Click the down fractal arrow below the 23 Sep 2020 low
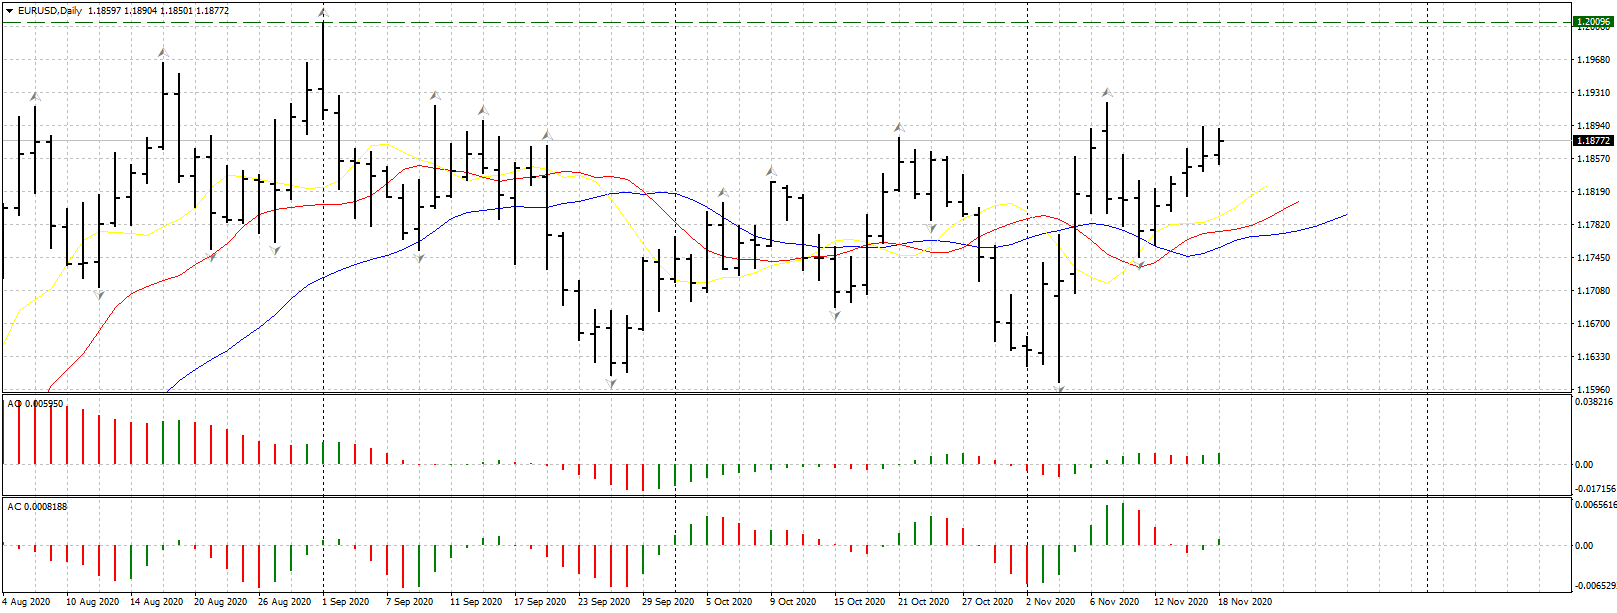 611,383
